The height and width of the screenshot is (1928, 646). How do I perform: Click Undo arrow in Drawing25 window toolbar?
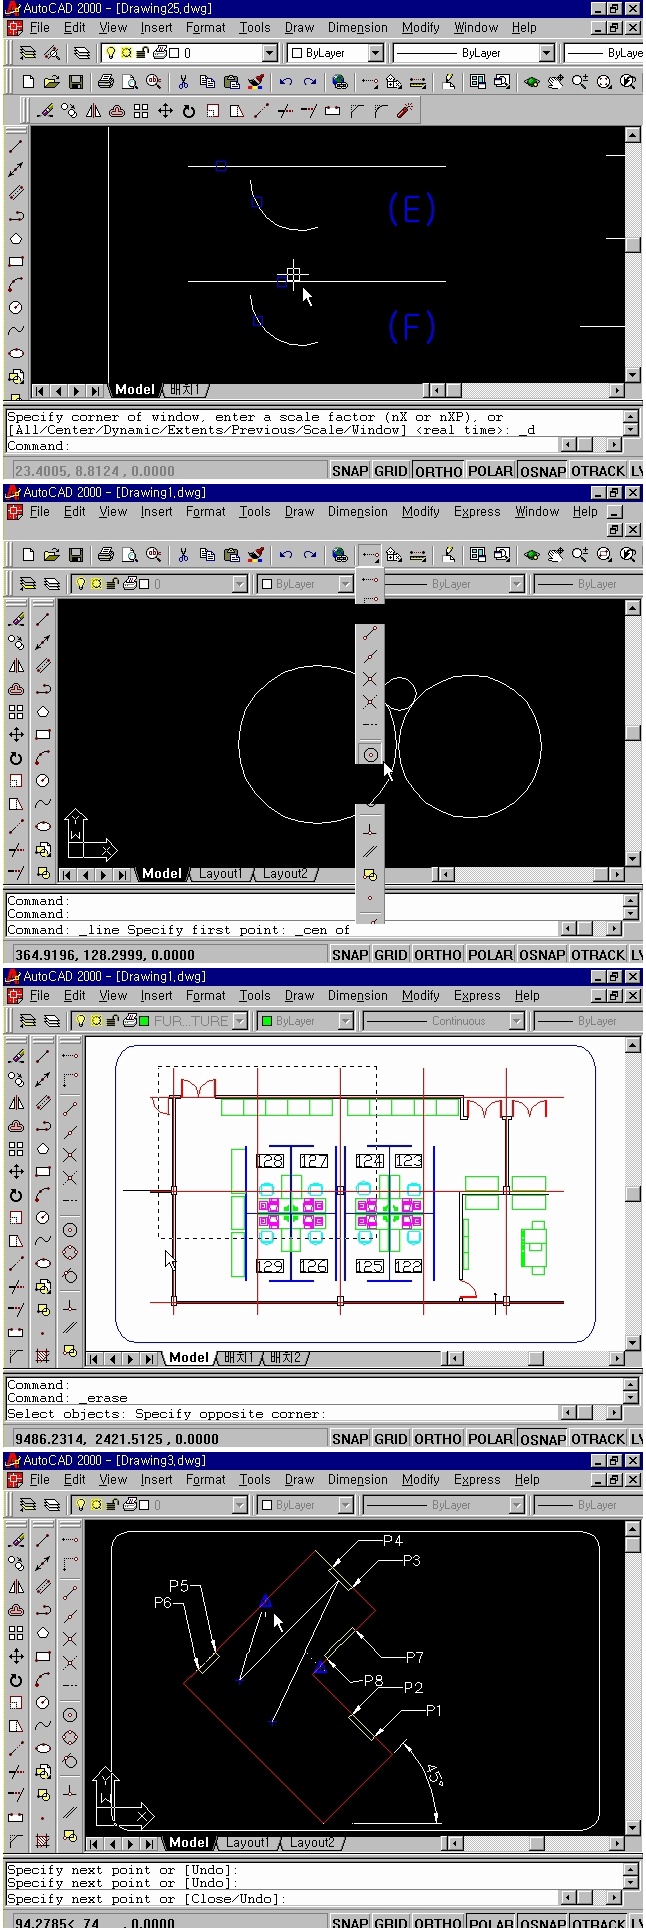coord(287,82)
